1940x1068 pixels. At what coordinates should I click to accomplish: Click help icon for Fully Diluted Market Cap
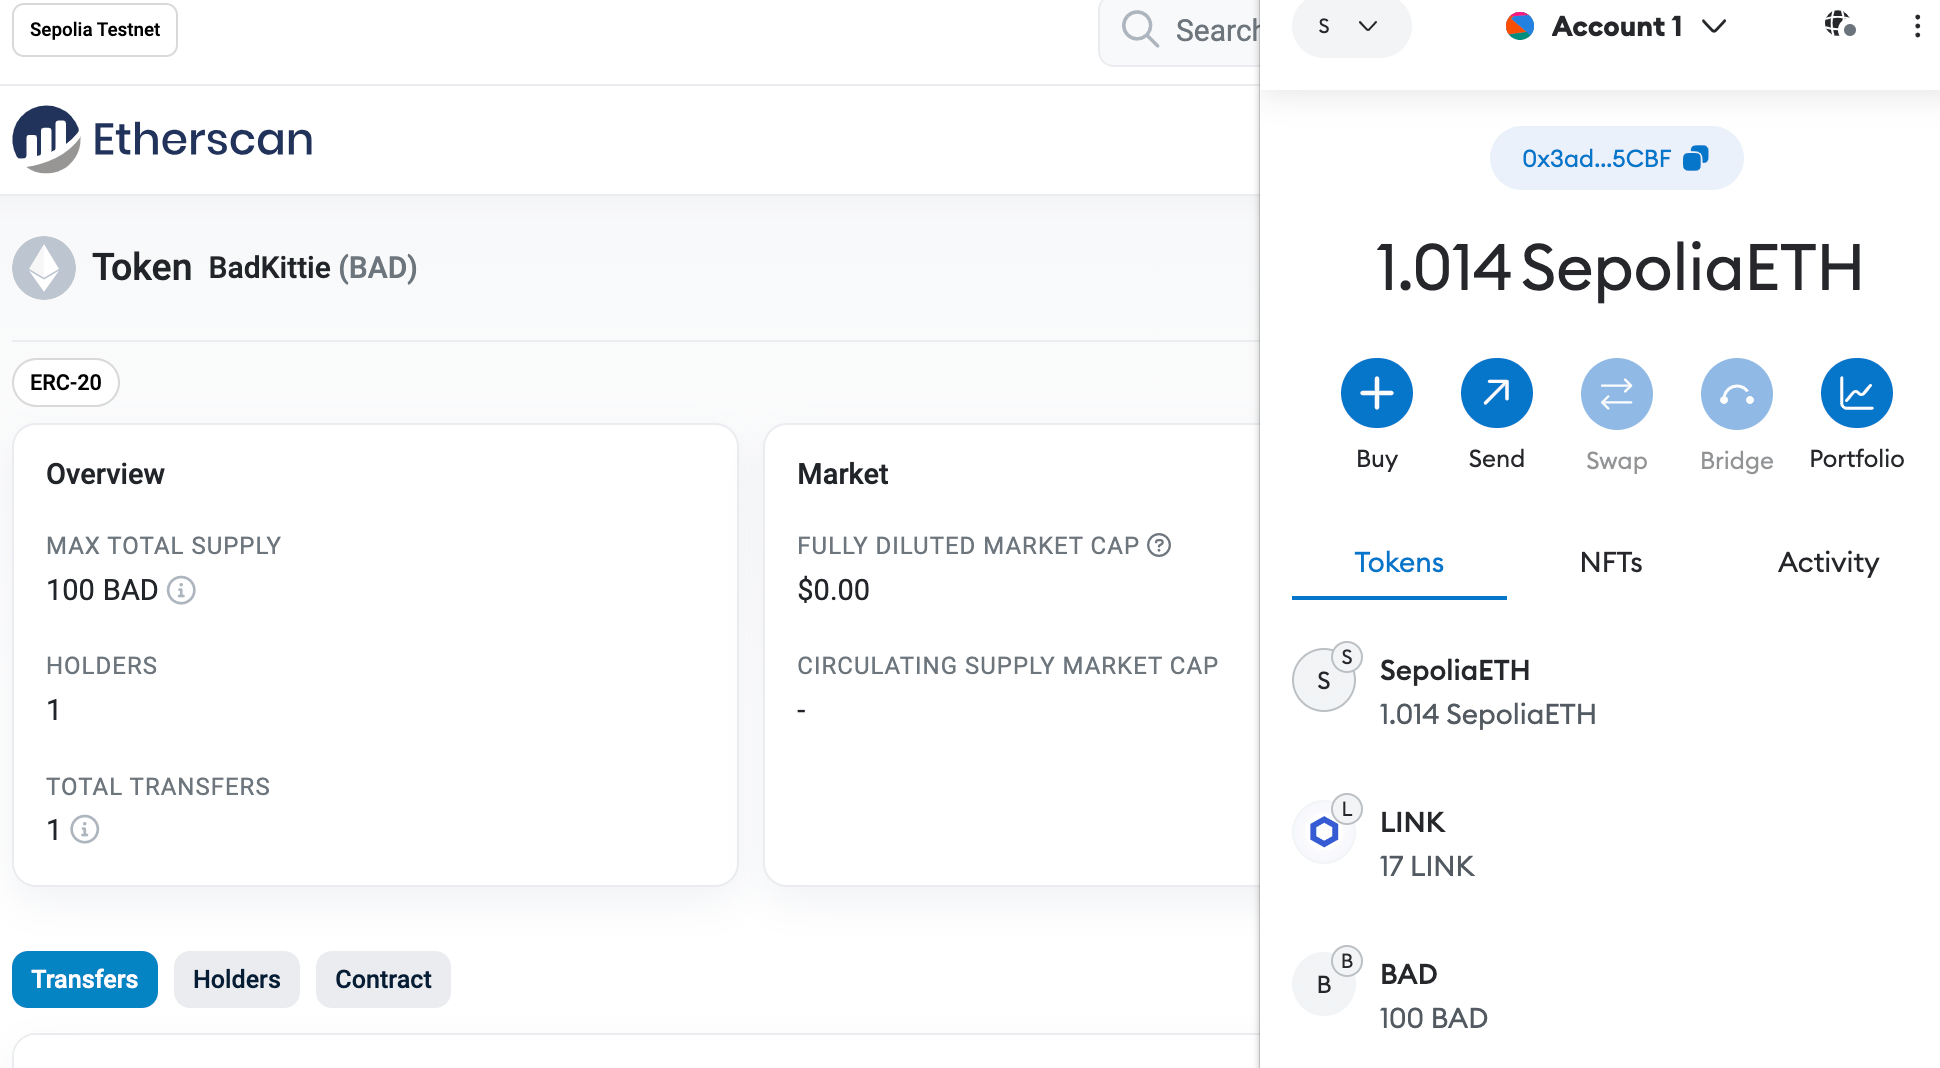click(x=1159, y=545)
